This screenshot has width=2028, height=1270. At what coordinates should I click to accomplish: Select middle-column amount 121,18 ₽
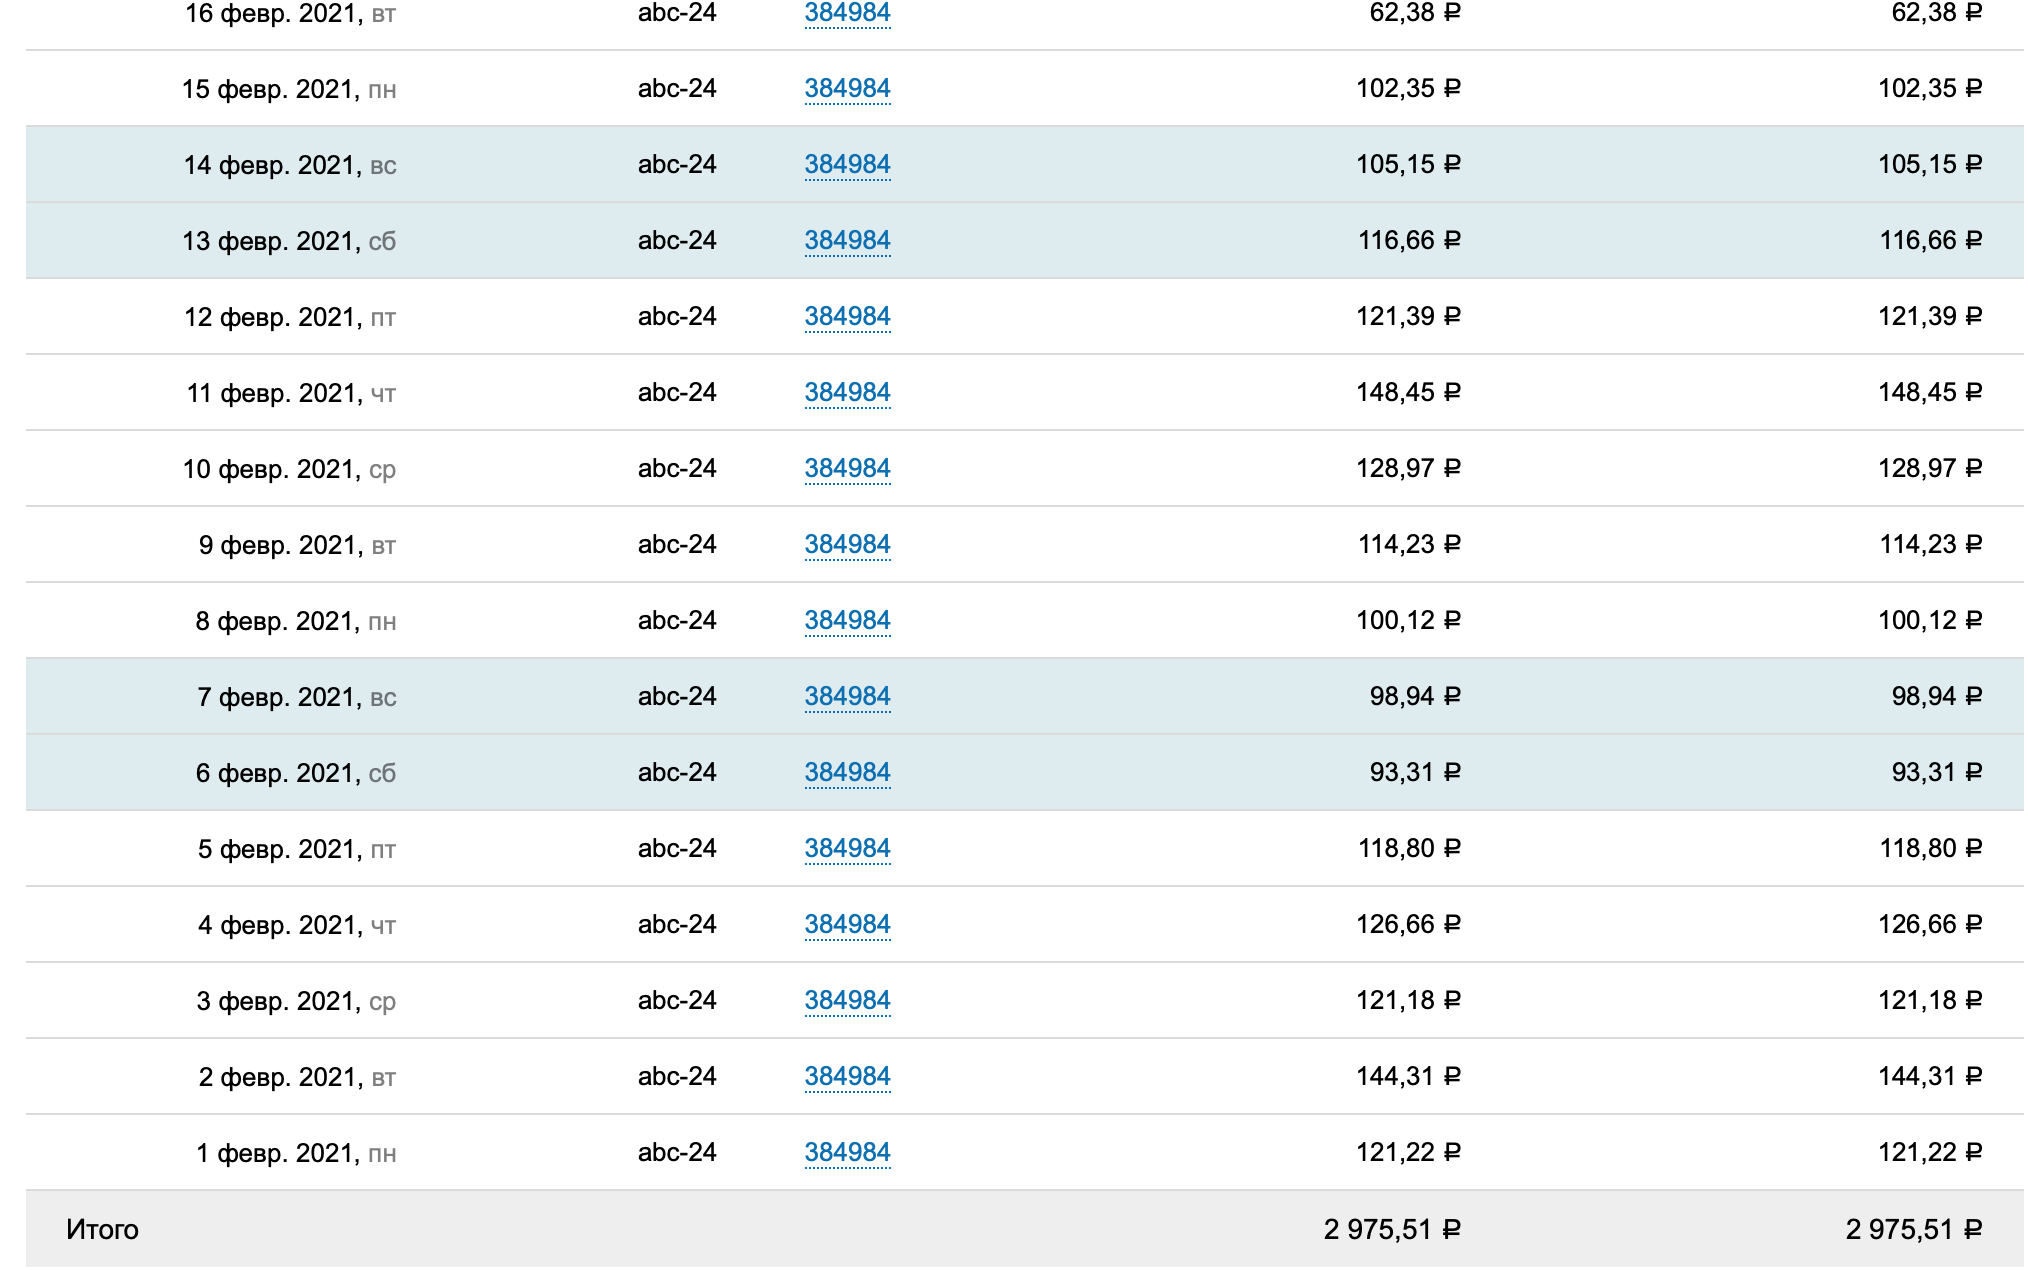pyautogui.click(x=1408, y=1000)
